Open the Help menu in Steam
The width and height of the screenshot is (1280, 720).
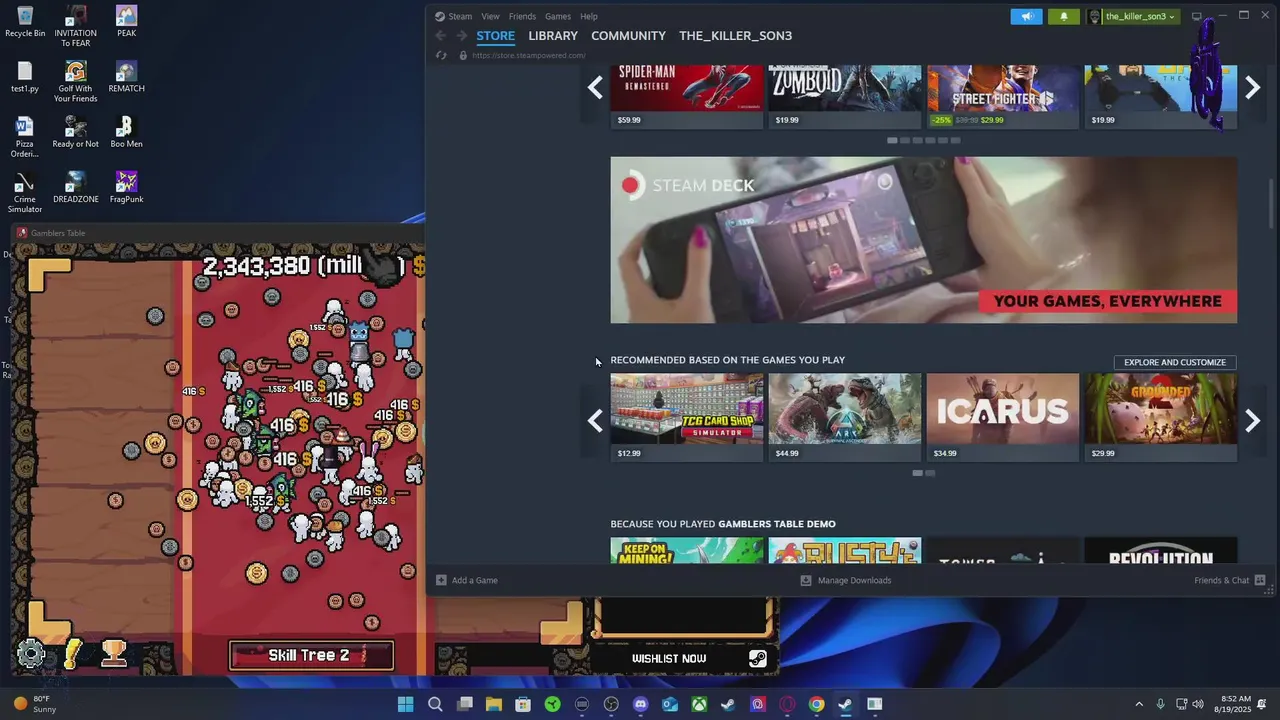coord(589,16)
